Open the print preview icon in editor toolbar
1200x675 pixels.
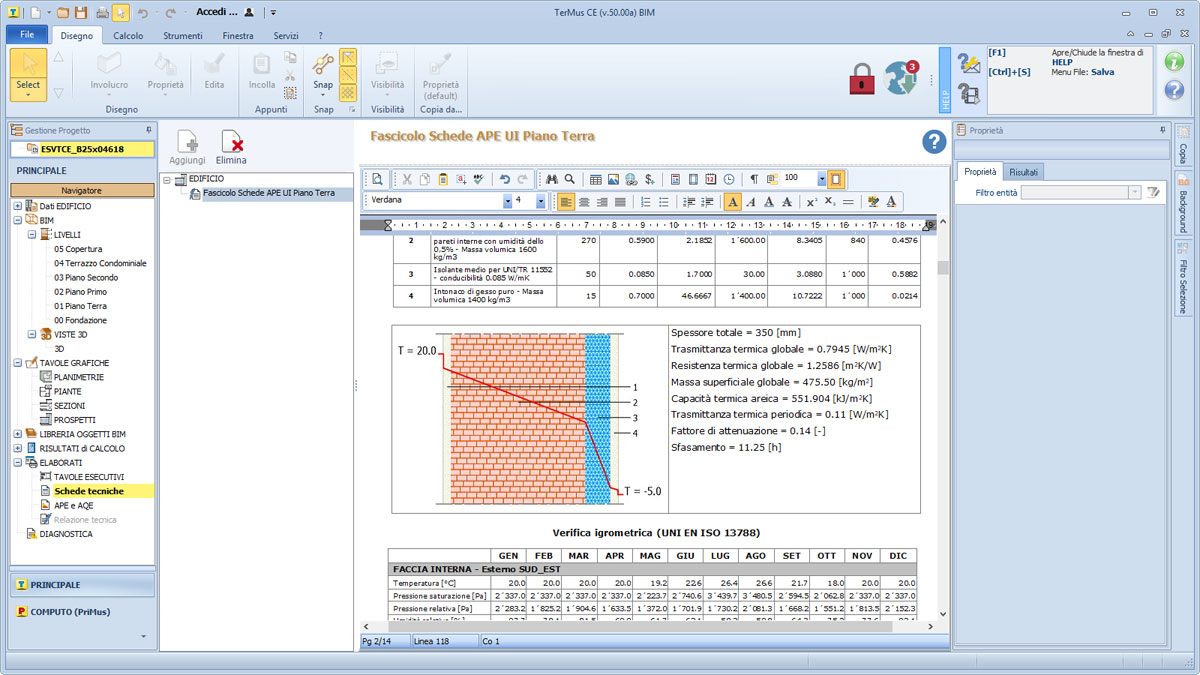[x=378, y=179]
